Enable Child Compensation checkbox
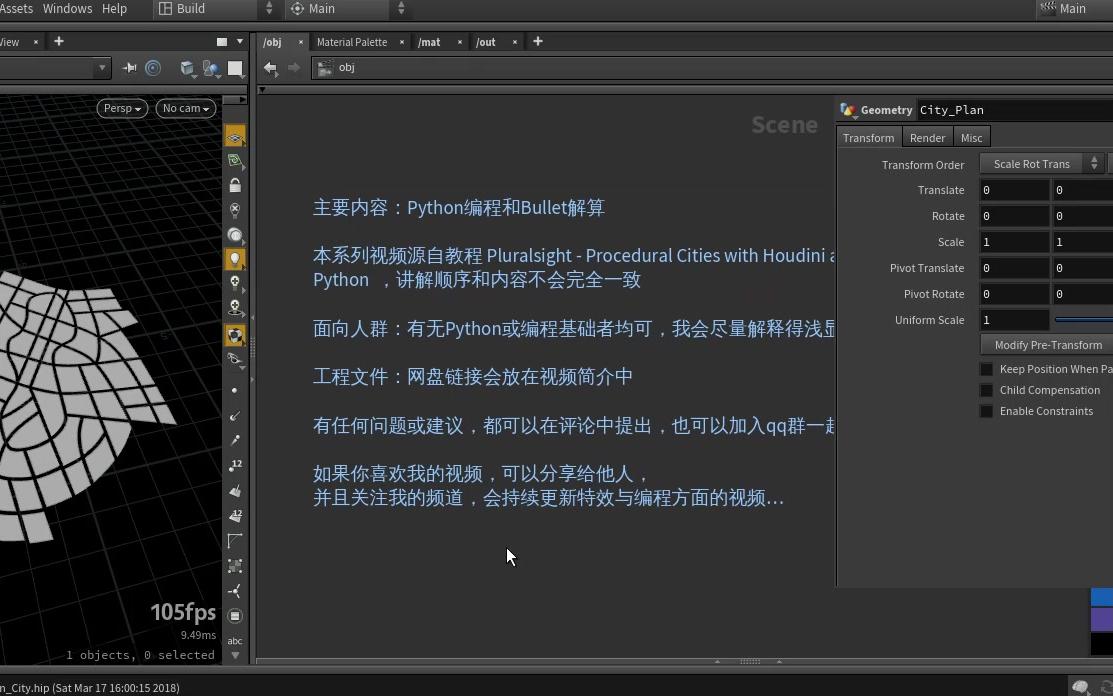Screen dimensions: 1113x696 point(987,390)
